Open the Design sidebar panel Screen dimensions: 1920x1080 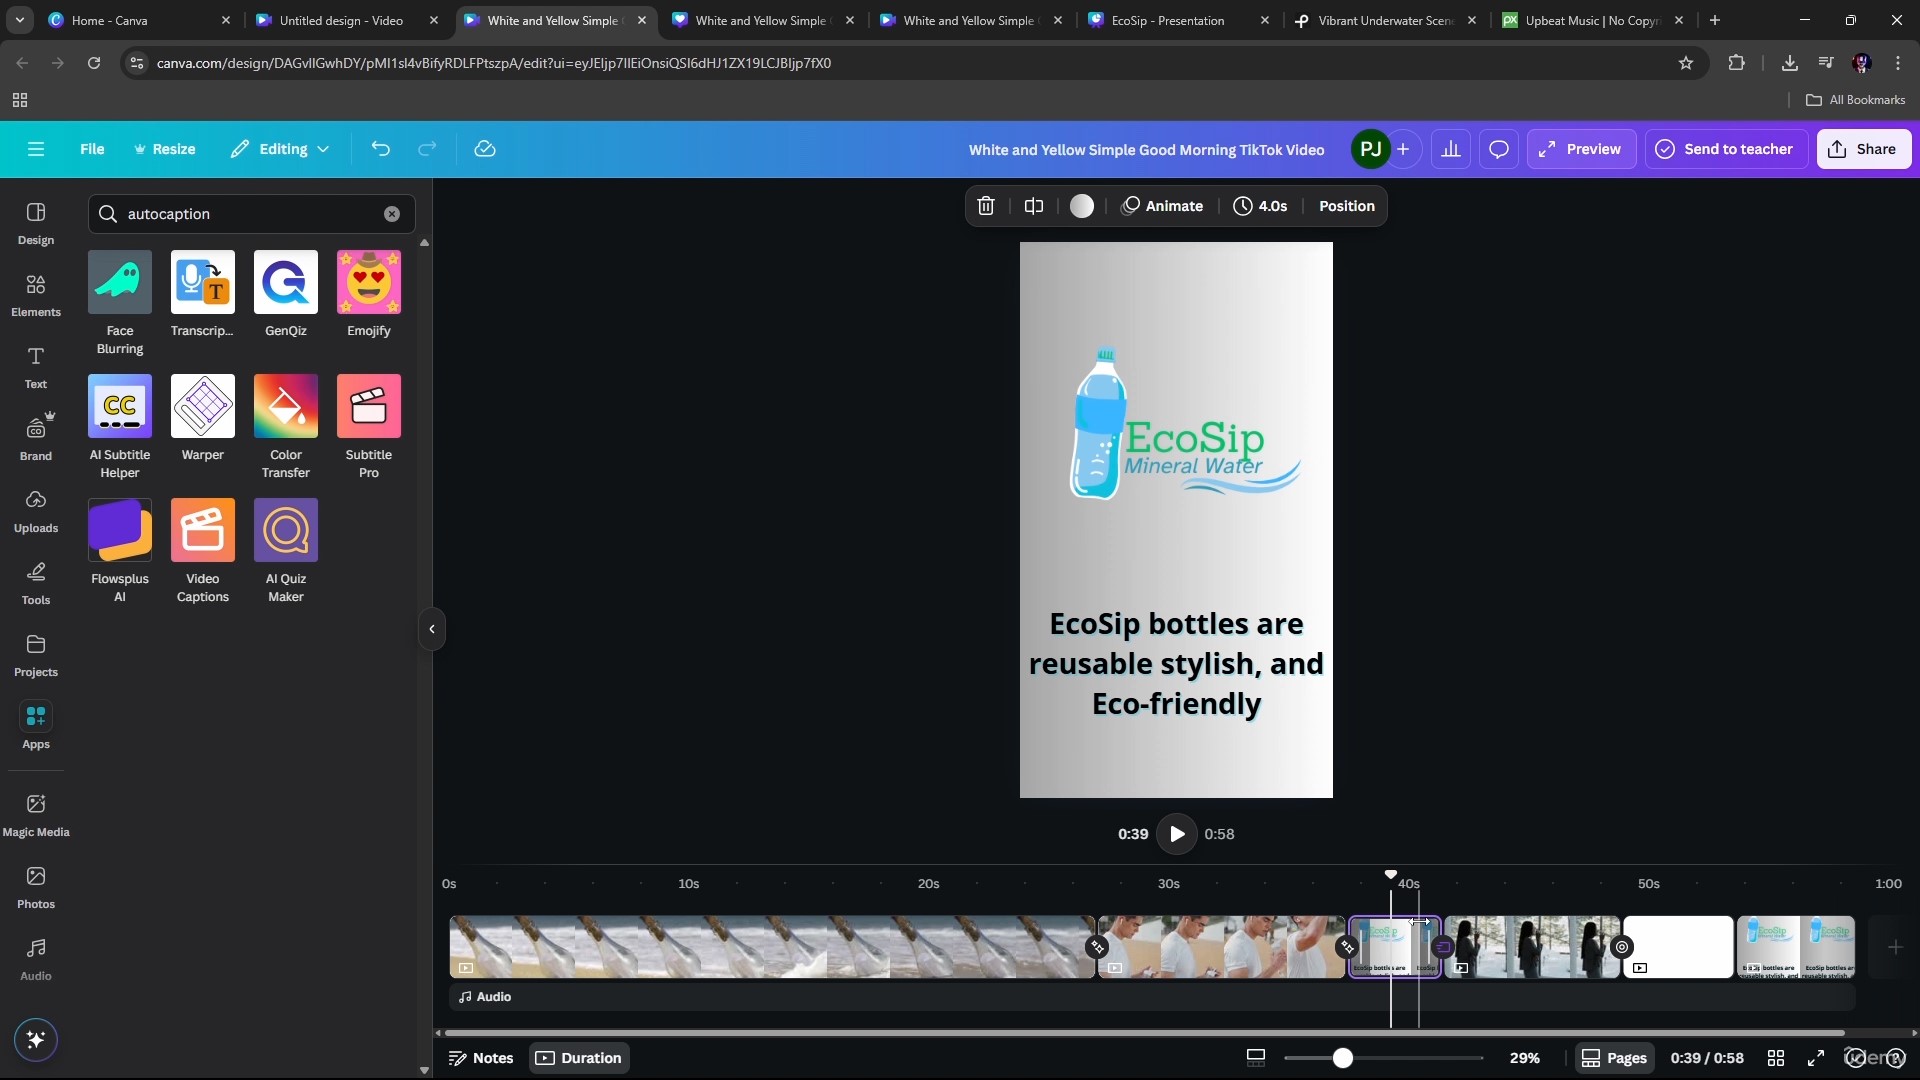[x=36, y=223]
